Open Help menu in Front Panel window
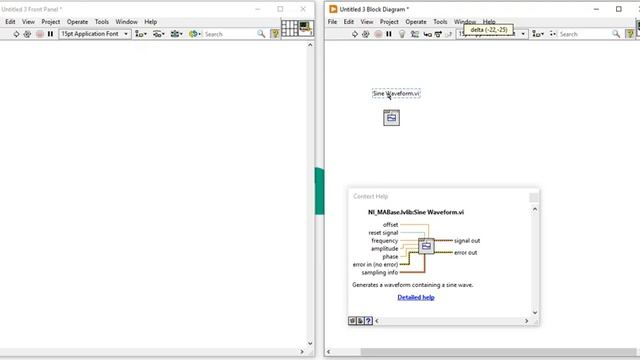Screen dimensions: 640x360 coord(151,22)
